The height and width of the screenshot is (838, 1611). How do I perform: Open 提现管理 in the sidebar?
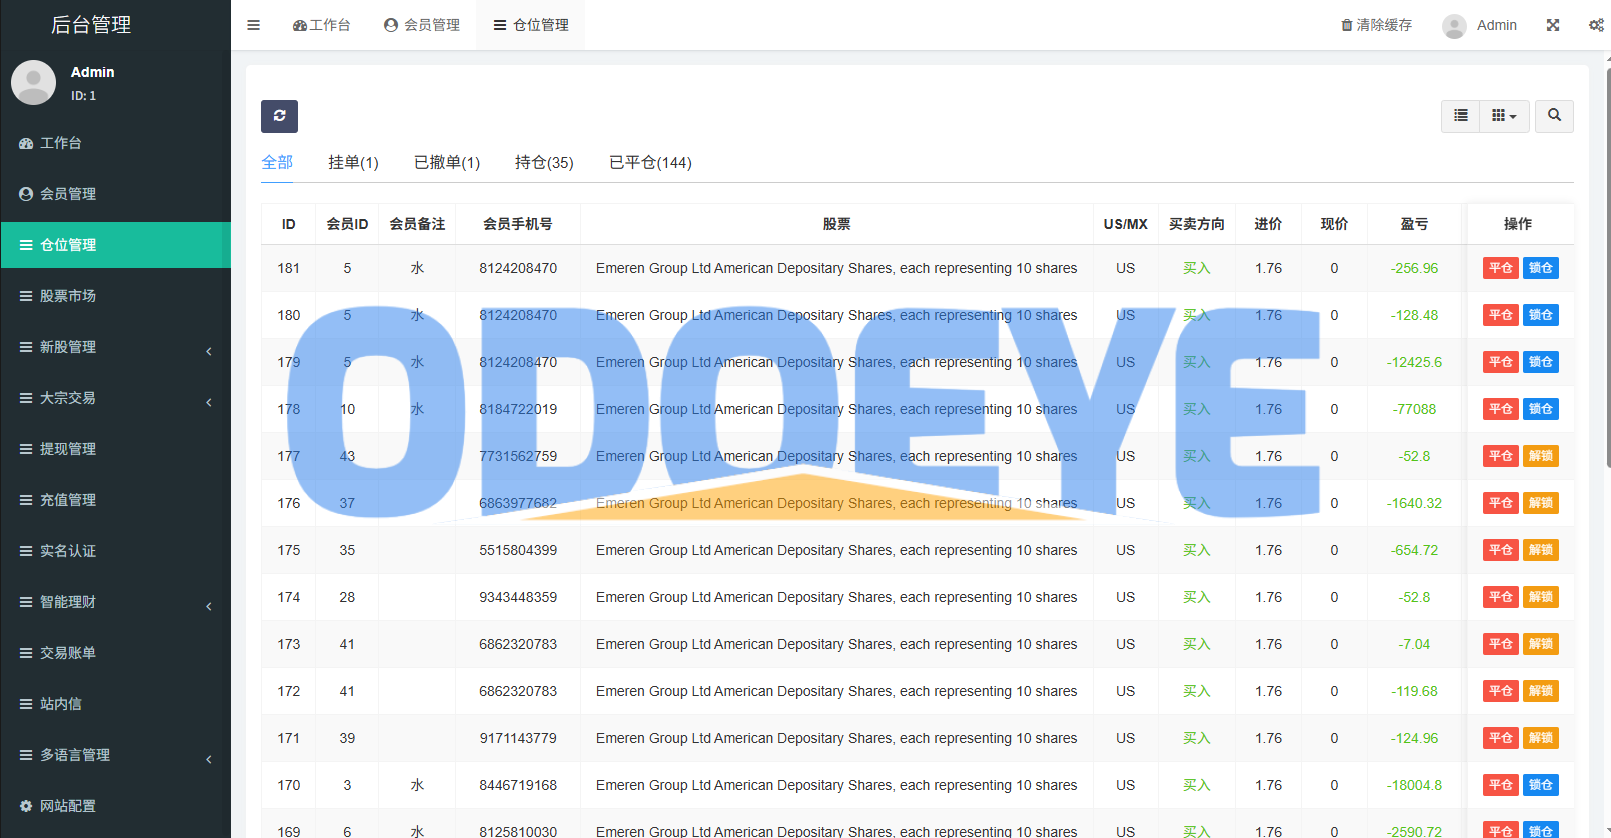coord(68,449)
